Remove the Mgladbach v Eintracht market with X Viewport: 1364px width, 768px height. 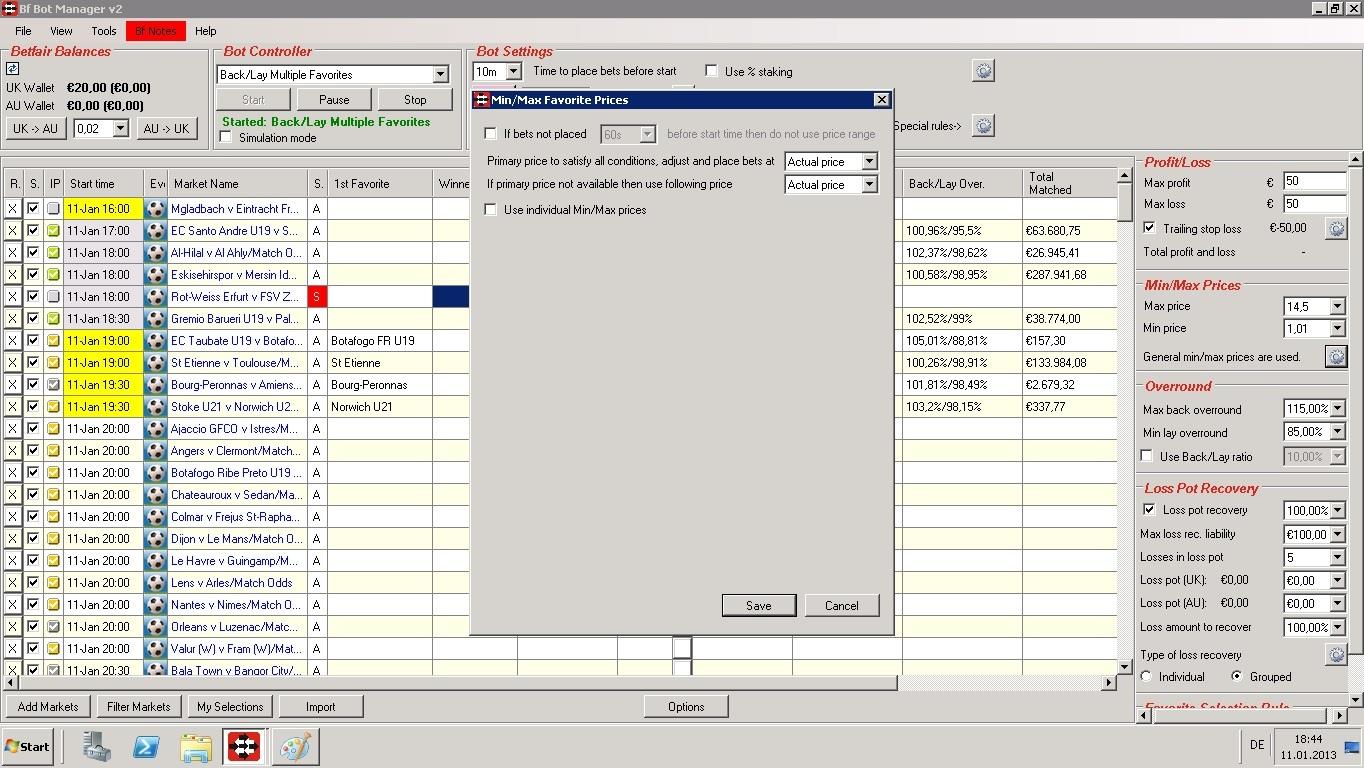coord(13,209)
